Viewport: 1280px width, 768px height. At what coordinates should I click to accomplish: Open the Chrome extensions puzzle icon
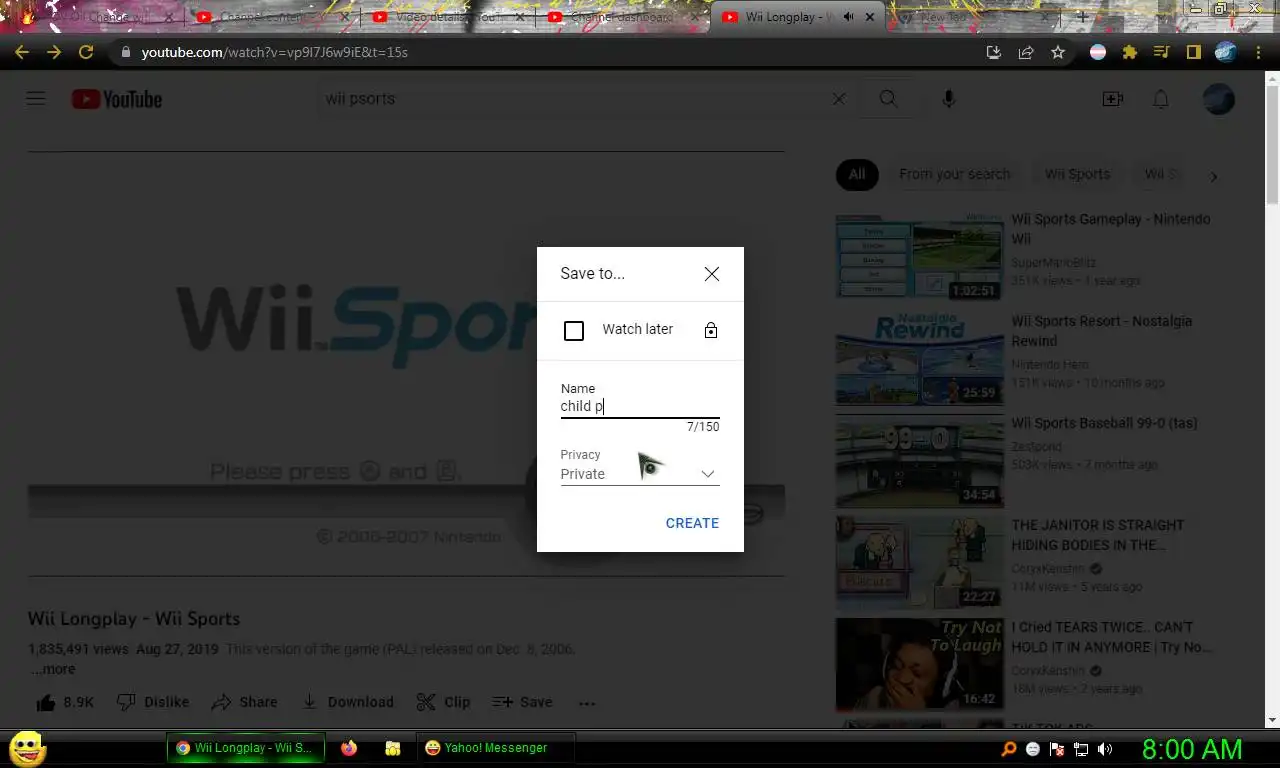coord(1130,52)
